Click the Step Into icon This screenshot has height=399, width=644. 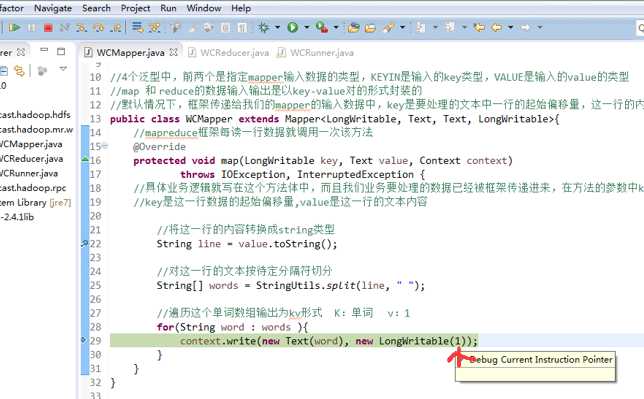tap(81, 28)
